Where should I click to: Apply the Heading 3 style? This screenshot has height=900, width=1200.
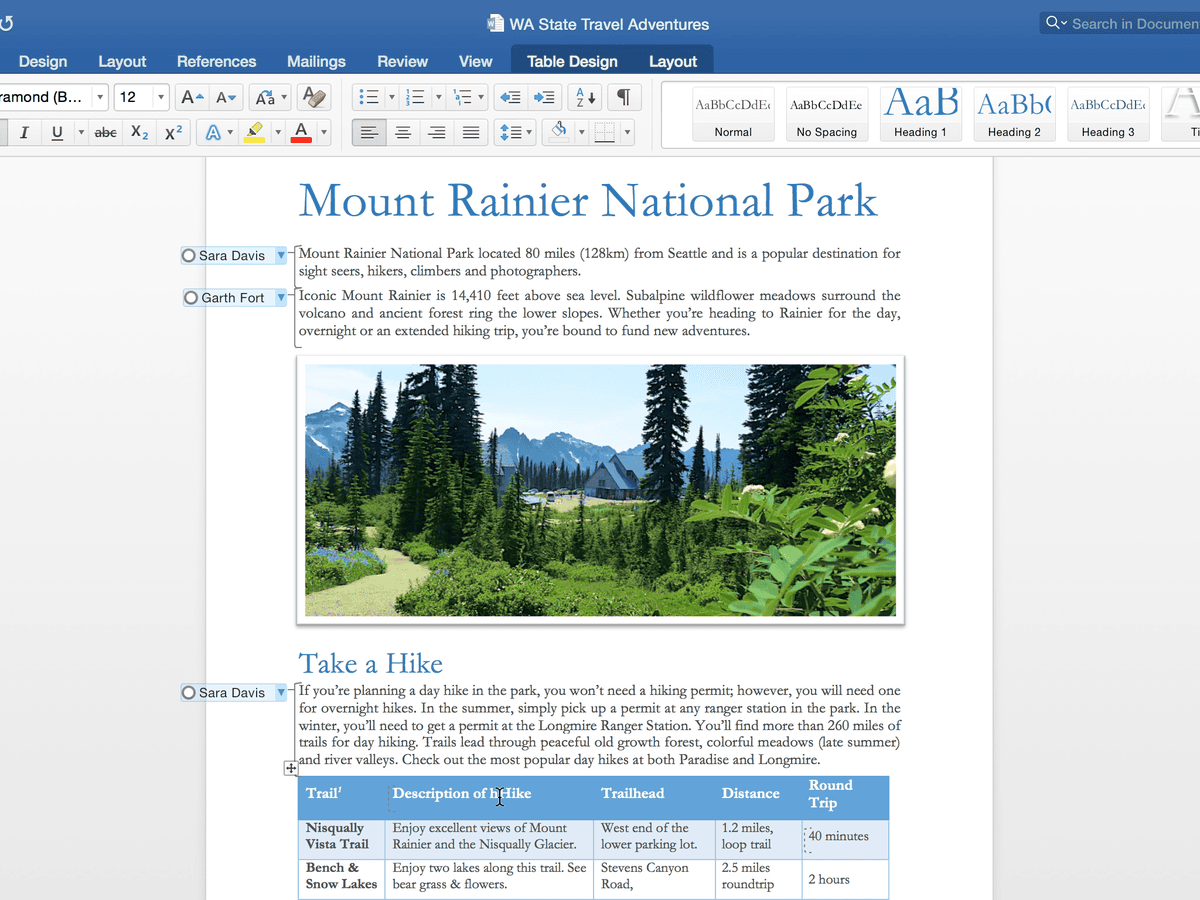(1108, 114)
